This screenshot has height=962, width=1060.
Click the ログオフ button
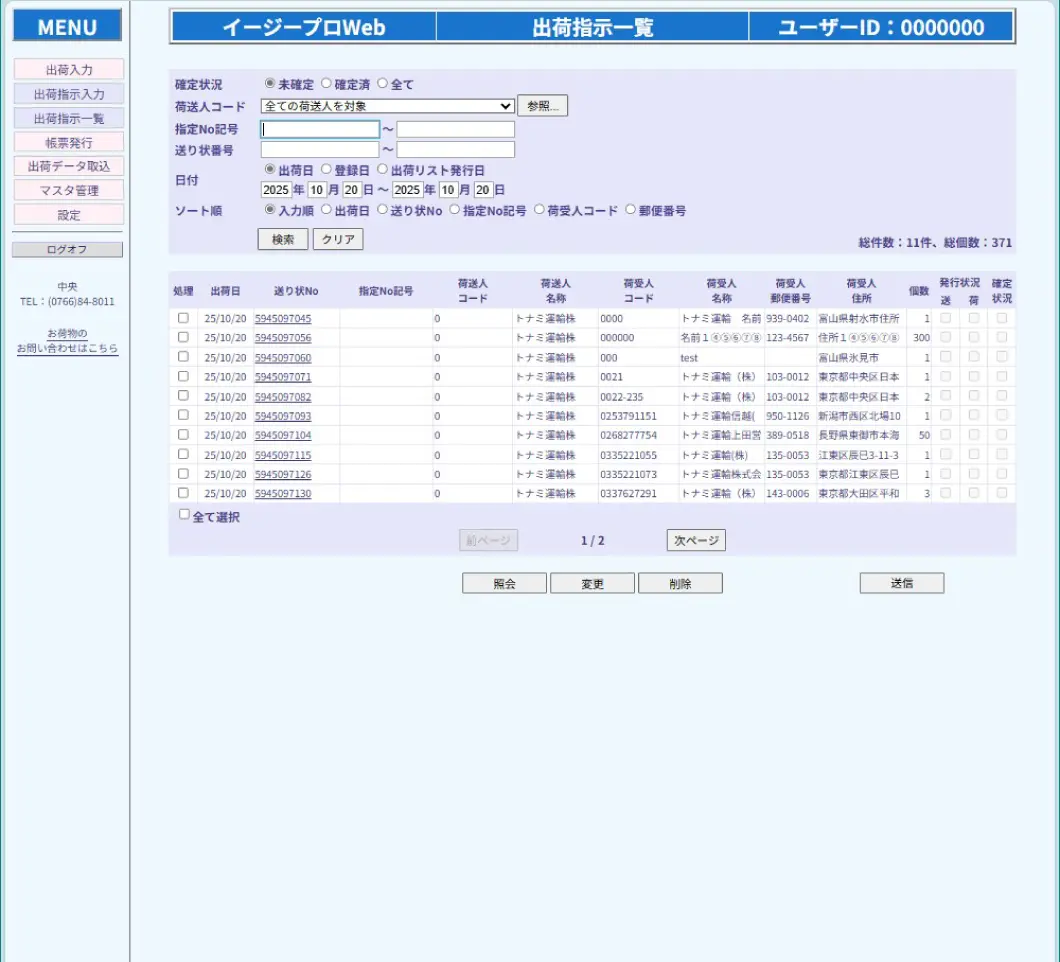coord(67,250)
